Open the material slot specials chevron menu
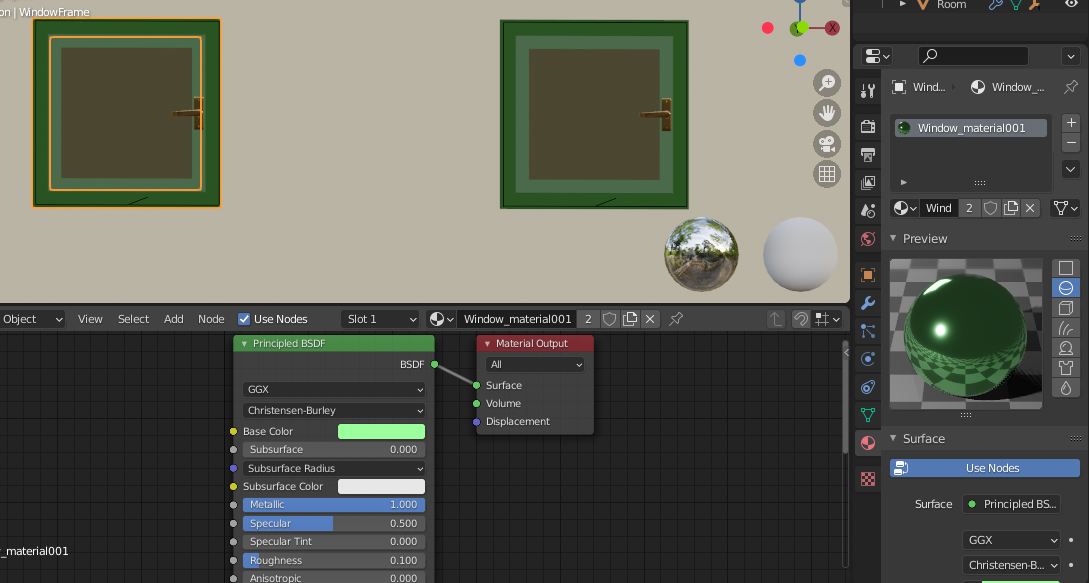Viewport: 1089px width, 583px height. [x=1071, y=169]
